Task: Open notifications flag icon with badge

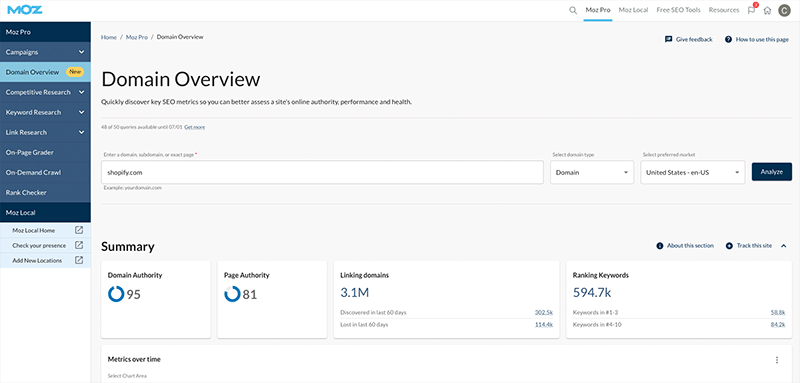Action: (x=752, y=10)
